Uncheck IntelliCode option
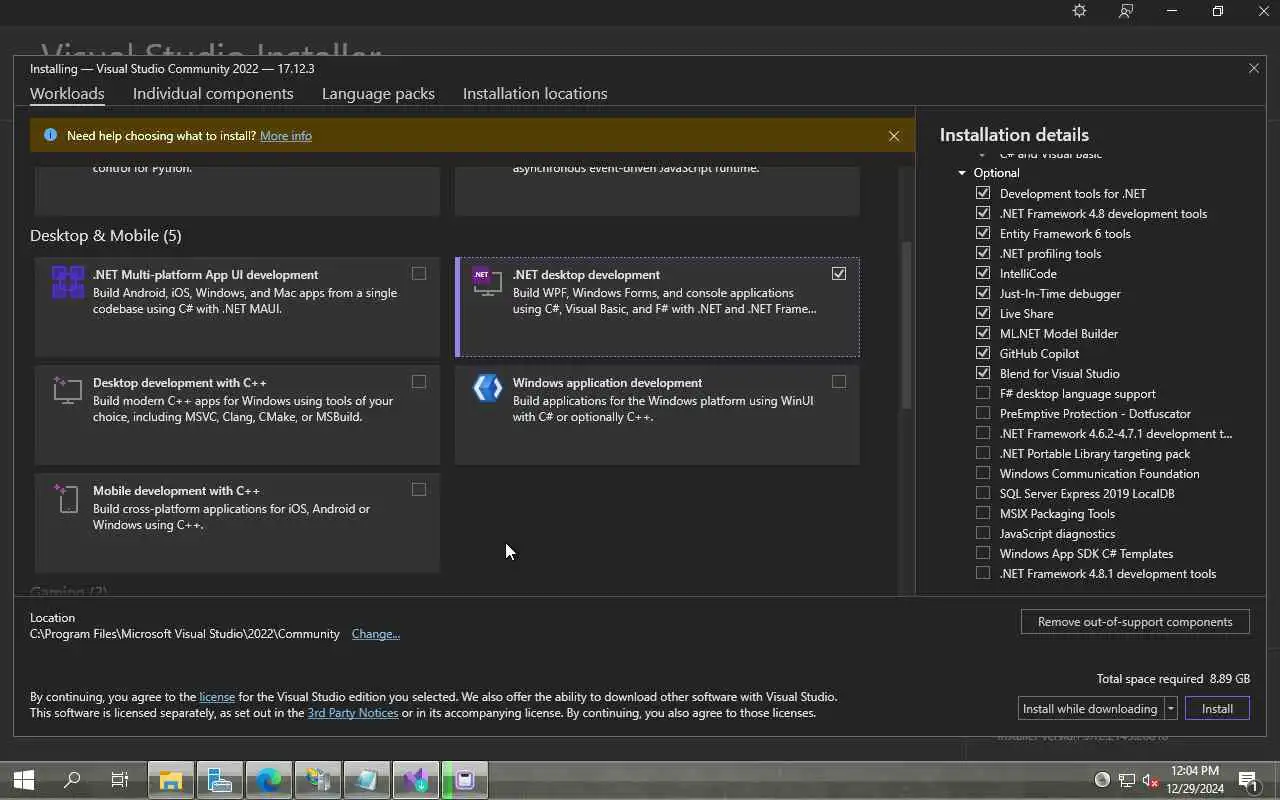Screen dimensions: 1280x800 tap(983, 273)
